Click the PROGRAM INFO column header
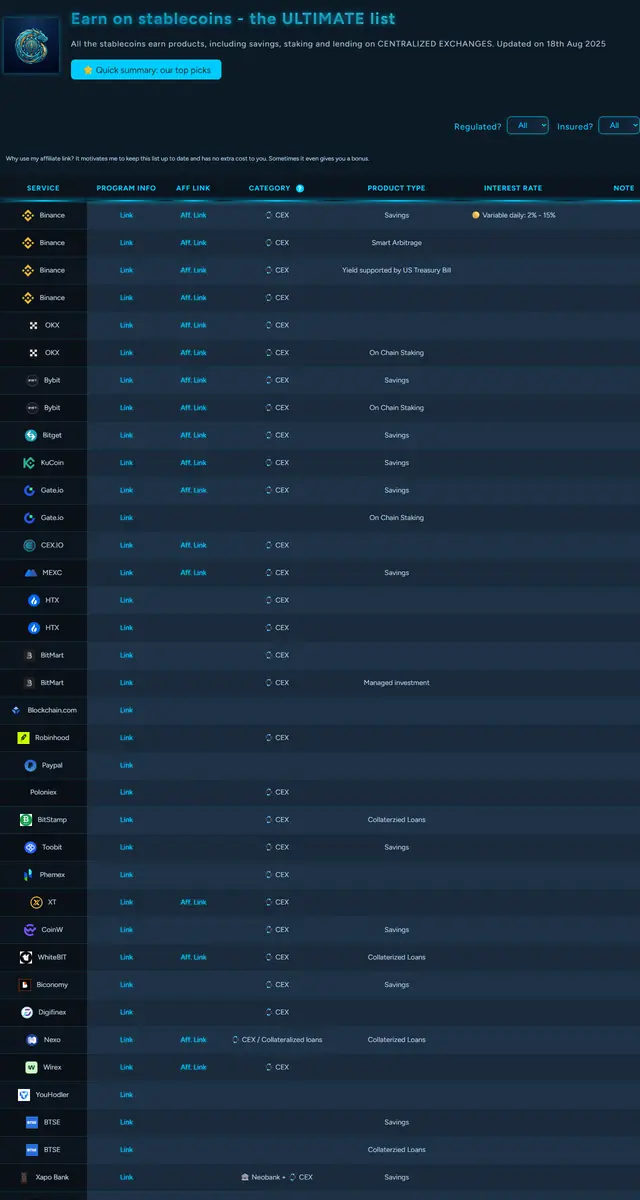Screen dimensions: 640x1200 pyautogui.click(x=126, y=188)
